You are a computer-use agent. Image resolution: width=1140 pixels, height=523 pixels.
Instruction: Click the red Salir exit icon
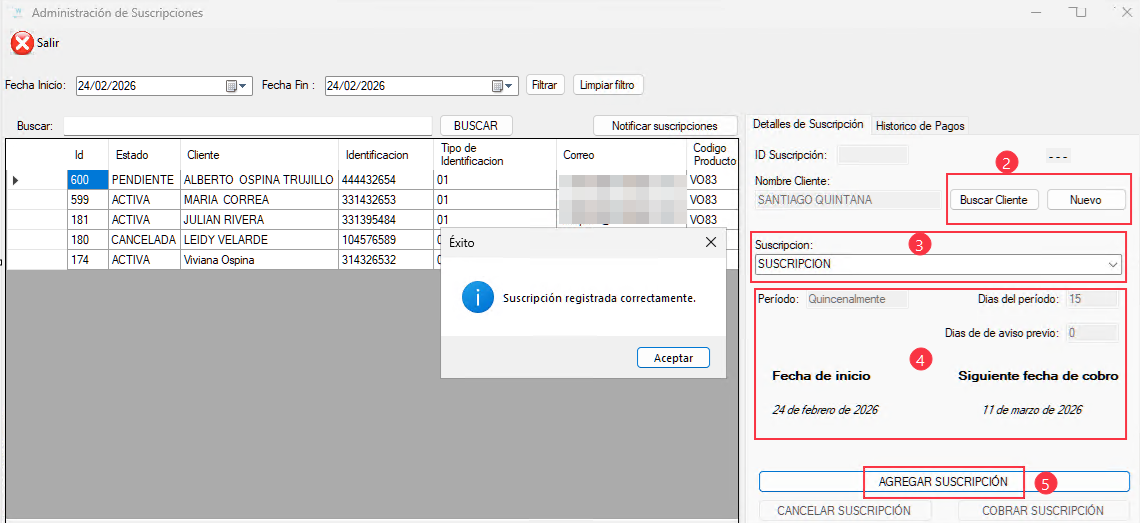coord(22,43)
